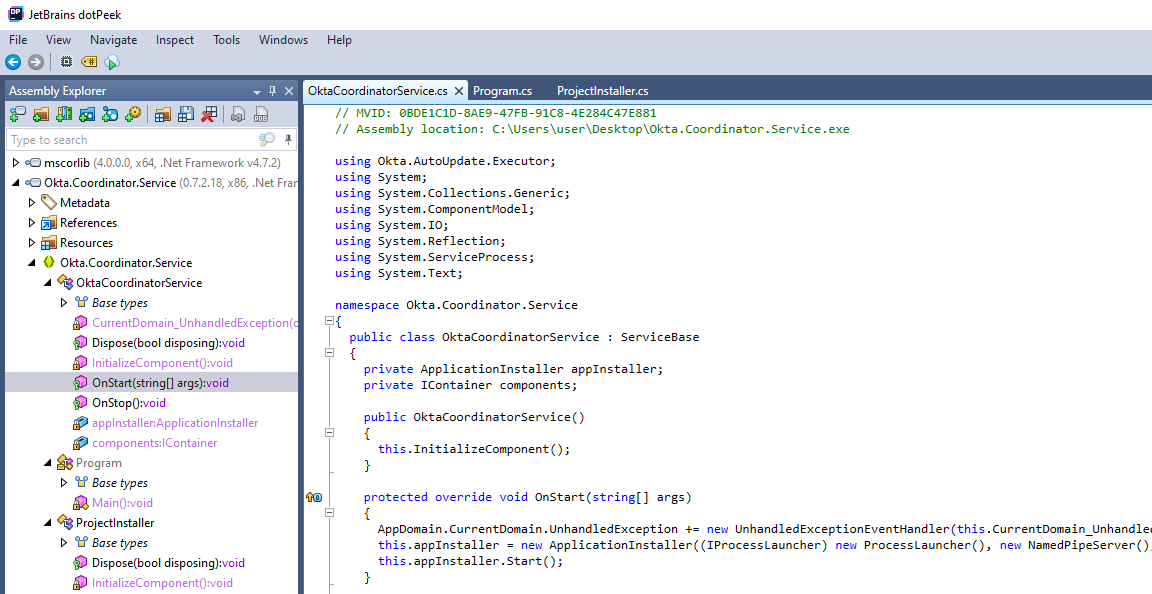
Task: Click the Program class icon
Action: coord(65,462)
